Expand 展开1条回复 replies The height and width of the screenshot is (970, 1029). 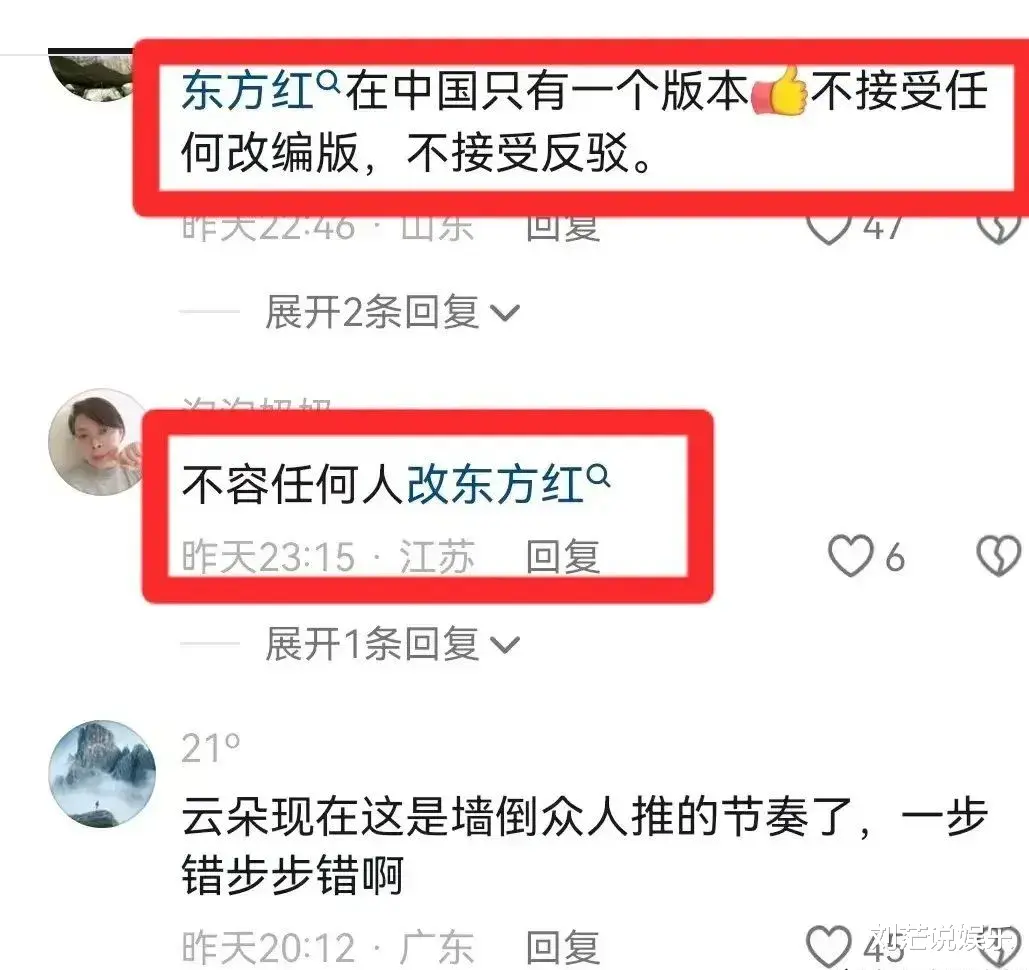(x=391, y=643)
